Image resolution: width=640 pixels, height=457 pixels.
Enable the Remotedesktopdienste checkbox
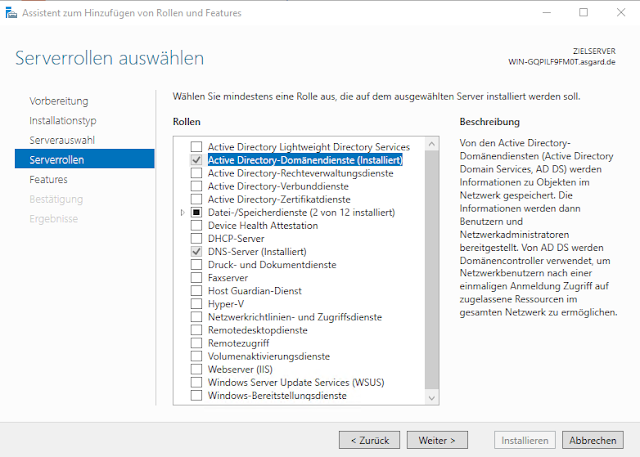tap(197, 330)
